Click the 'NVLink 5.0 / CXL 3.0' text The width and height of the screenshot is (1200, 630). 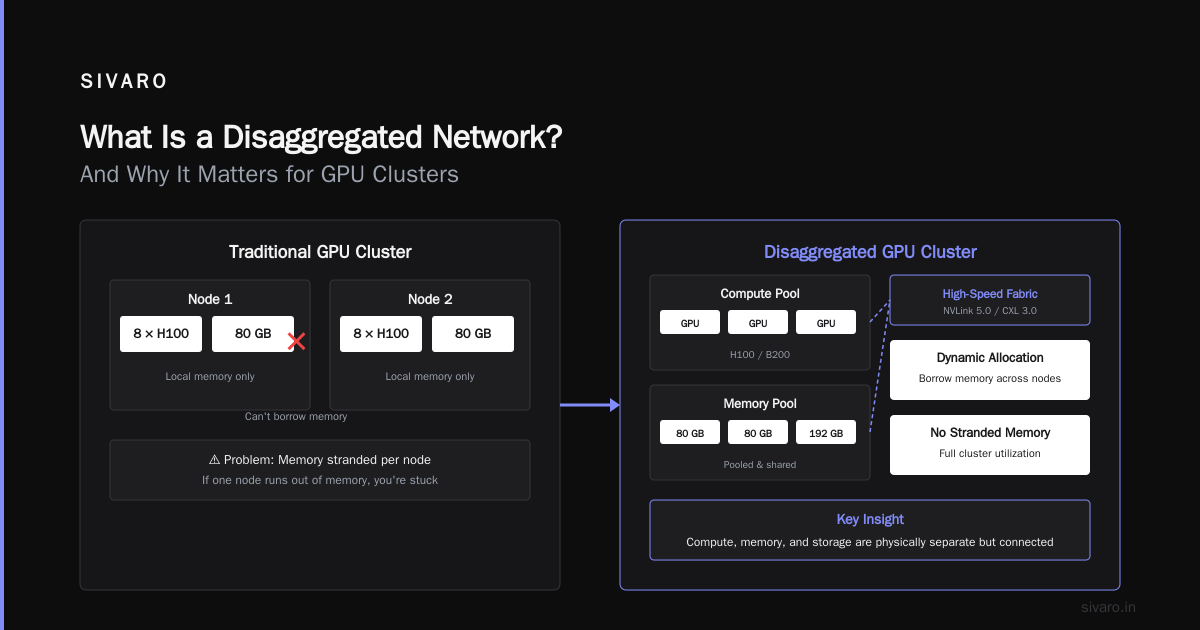990,311
